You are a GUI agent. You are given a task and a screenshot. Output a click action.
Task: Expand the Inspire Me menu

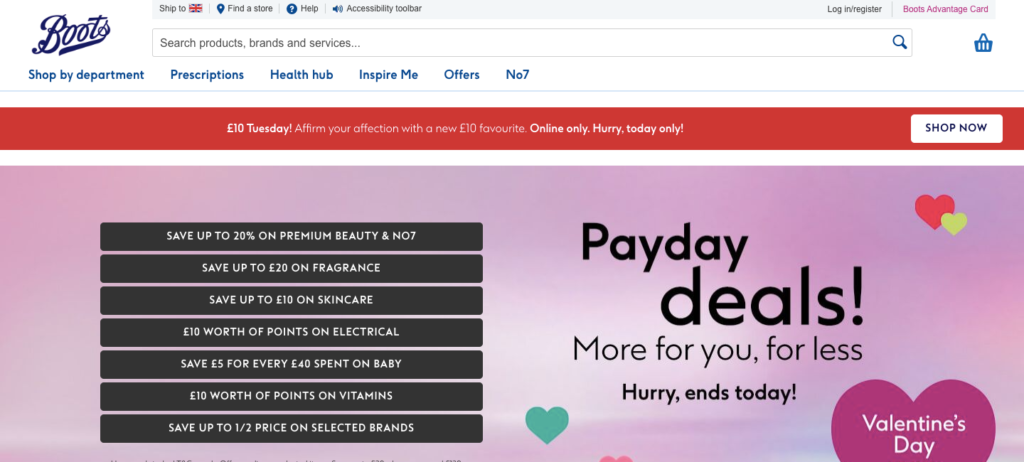[x=388, y=75]
